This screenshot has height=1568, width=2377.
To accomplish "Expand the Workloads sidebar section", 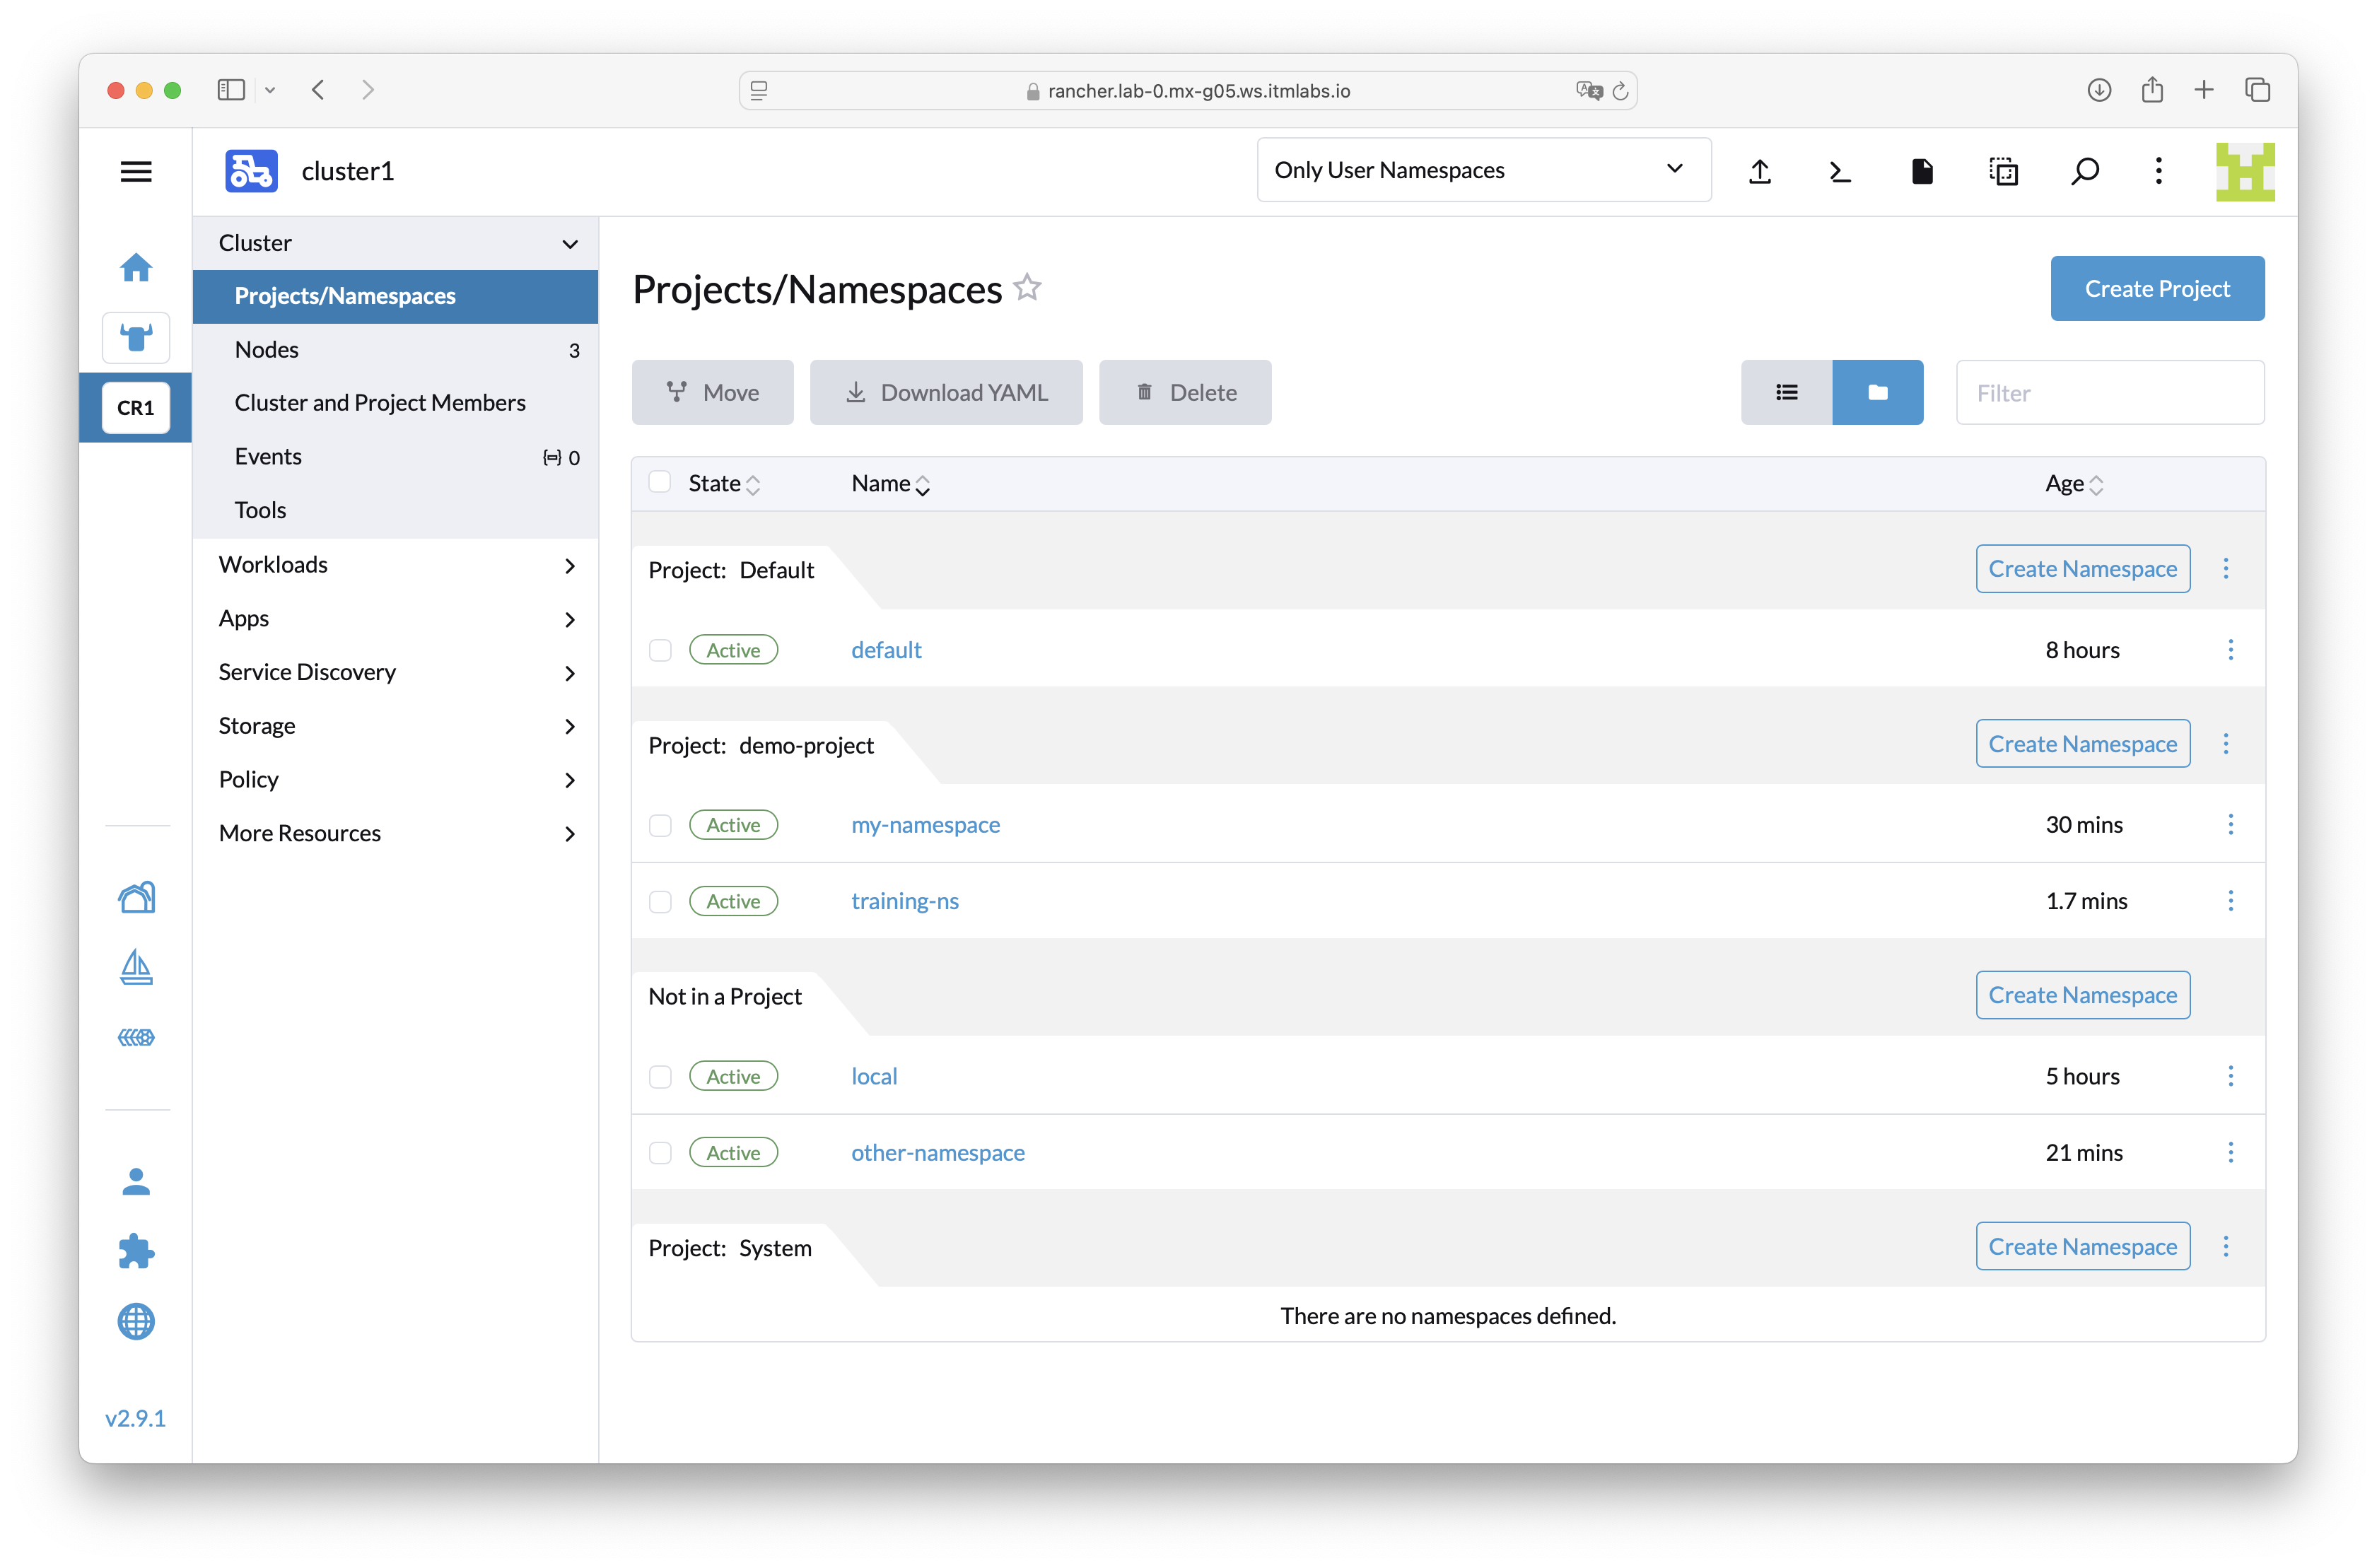I will pos(396,565).
